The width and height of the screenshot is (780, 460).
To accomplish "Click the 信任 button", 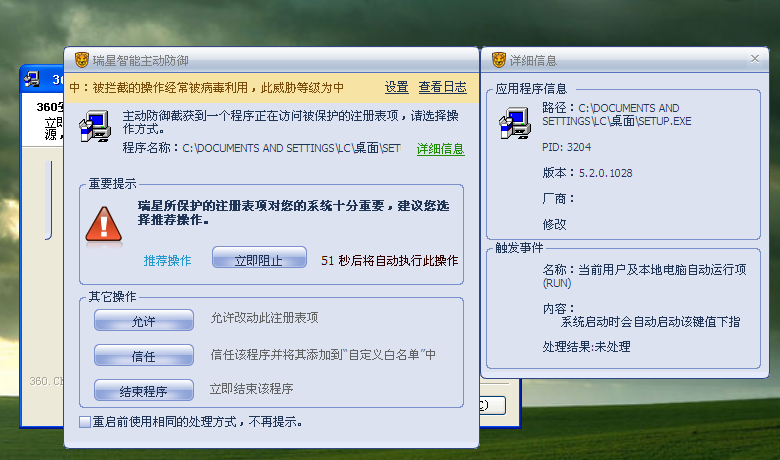I will [144, 356].
